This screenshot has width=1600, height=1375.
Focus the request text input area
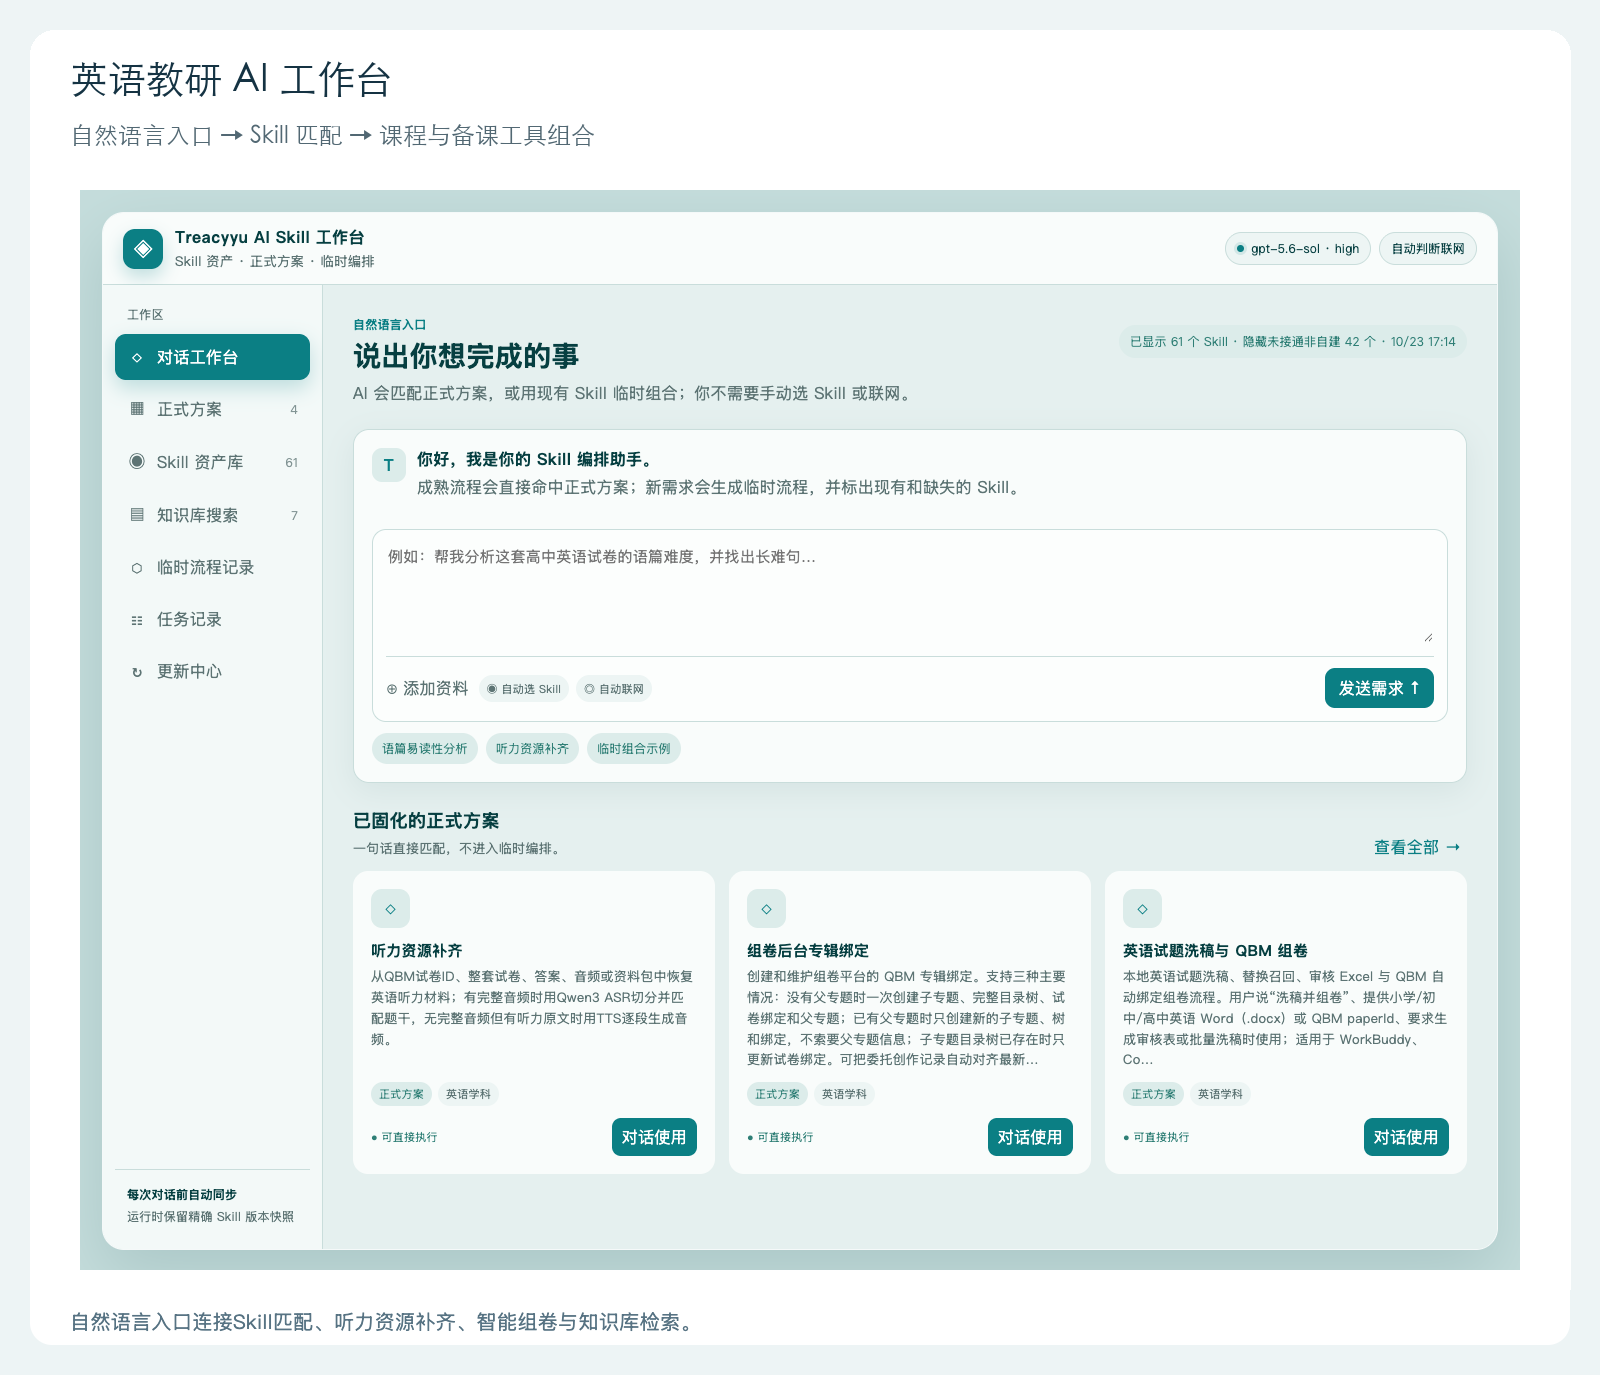click(910, 592)
